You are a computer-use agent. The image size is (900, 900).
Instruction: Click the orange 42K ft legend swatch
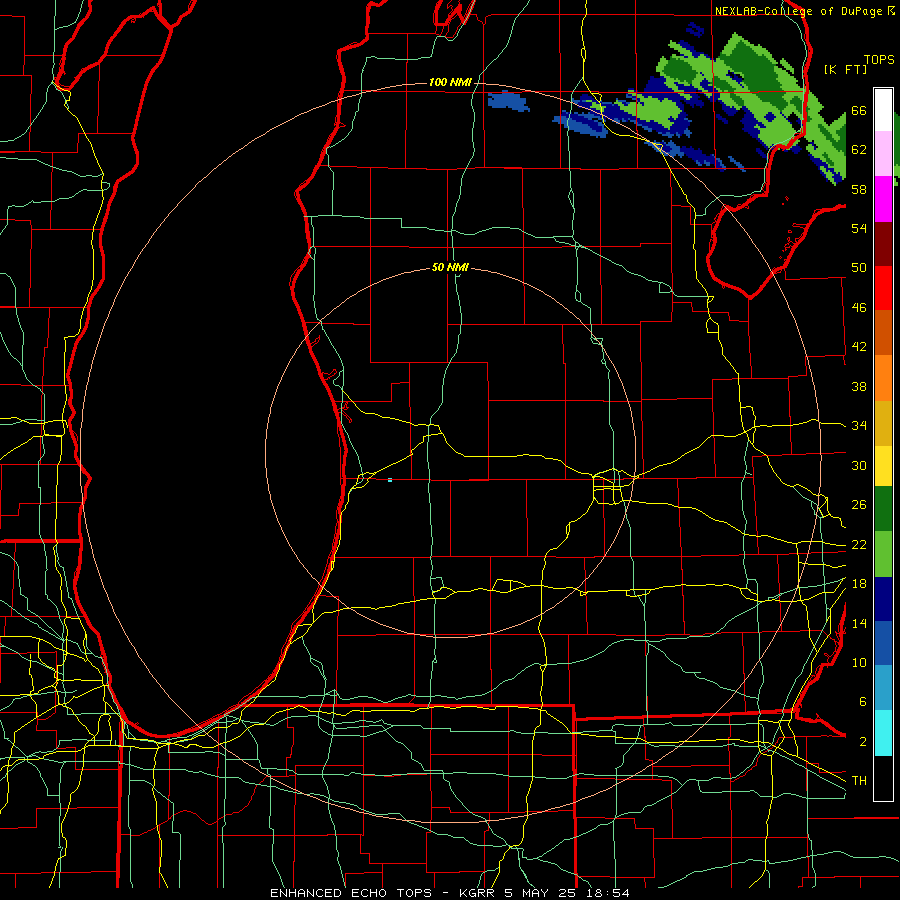(883, 378)
